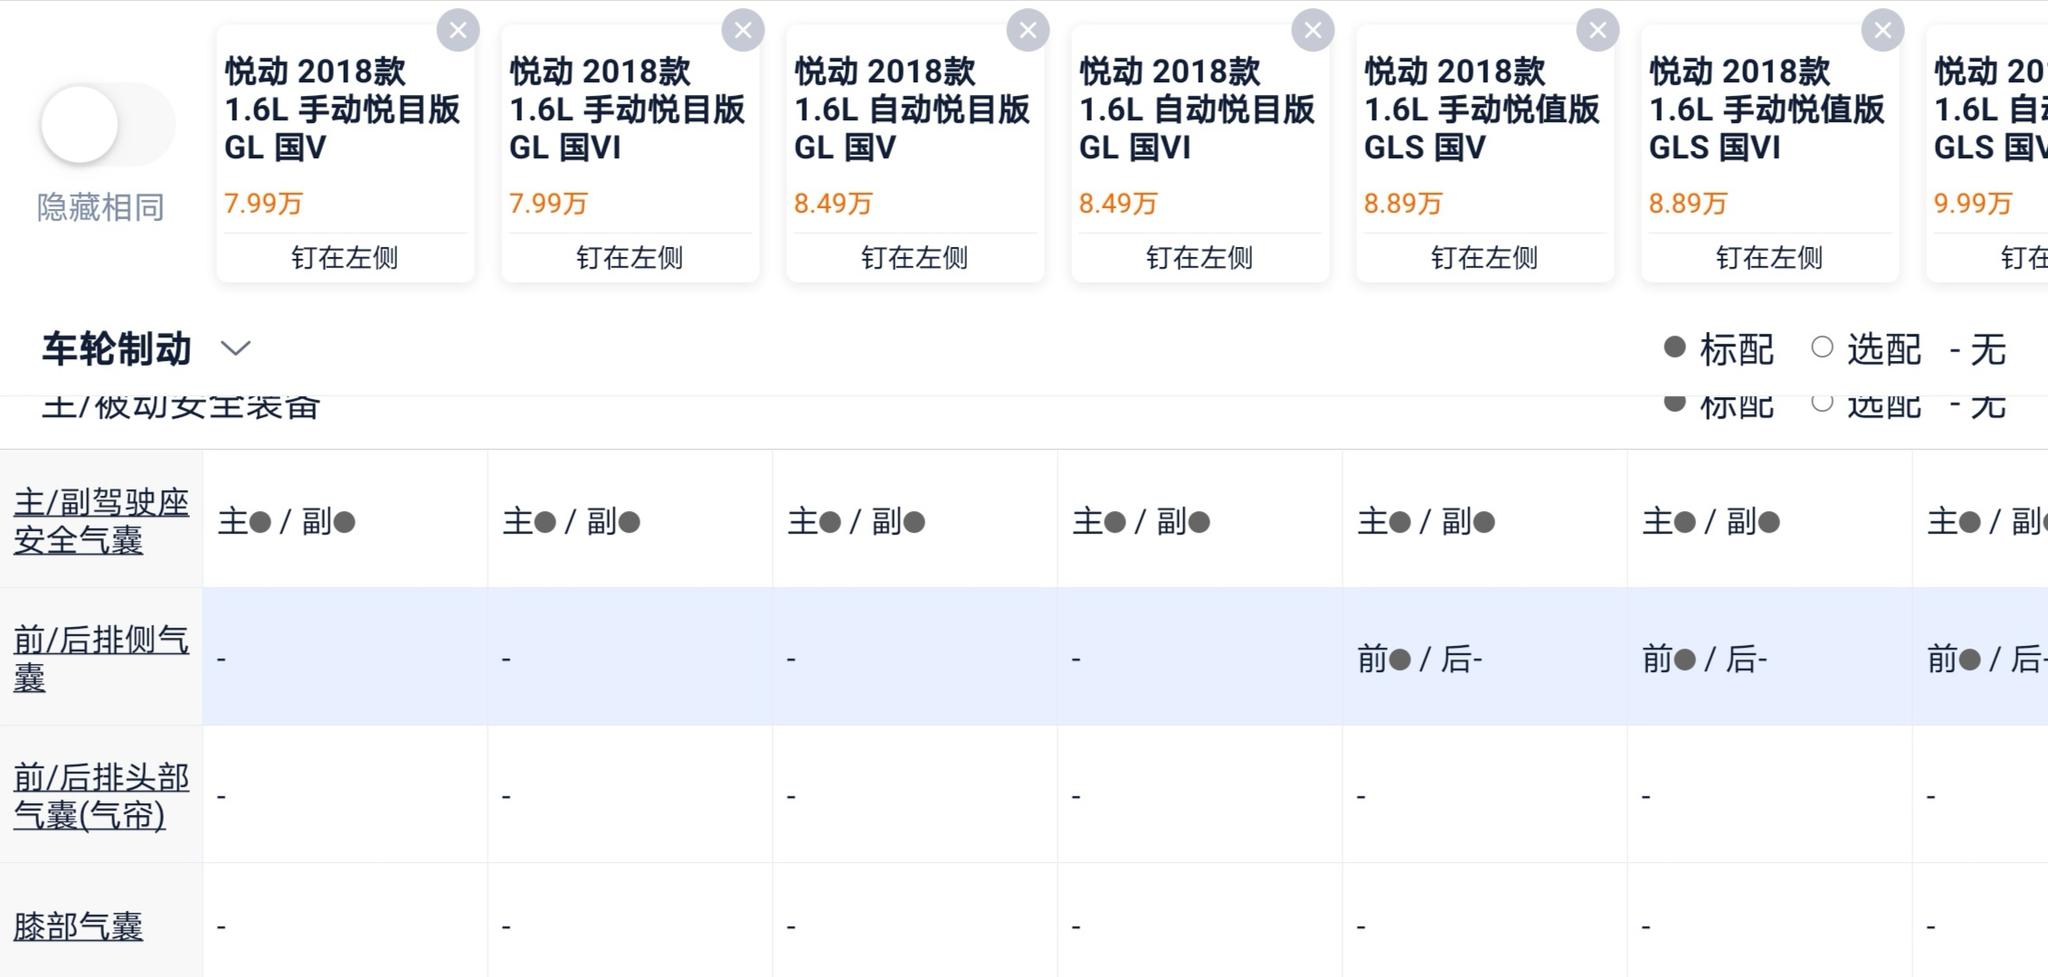Open the 主/副驾驶座安全气囊 explanation link

click(x=101, y=521)
